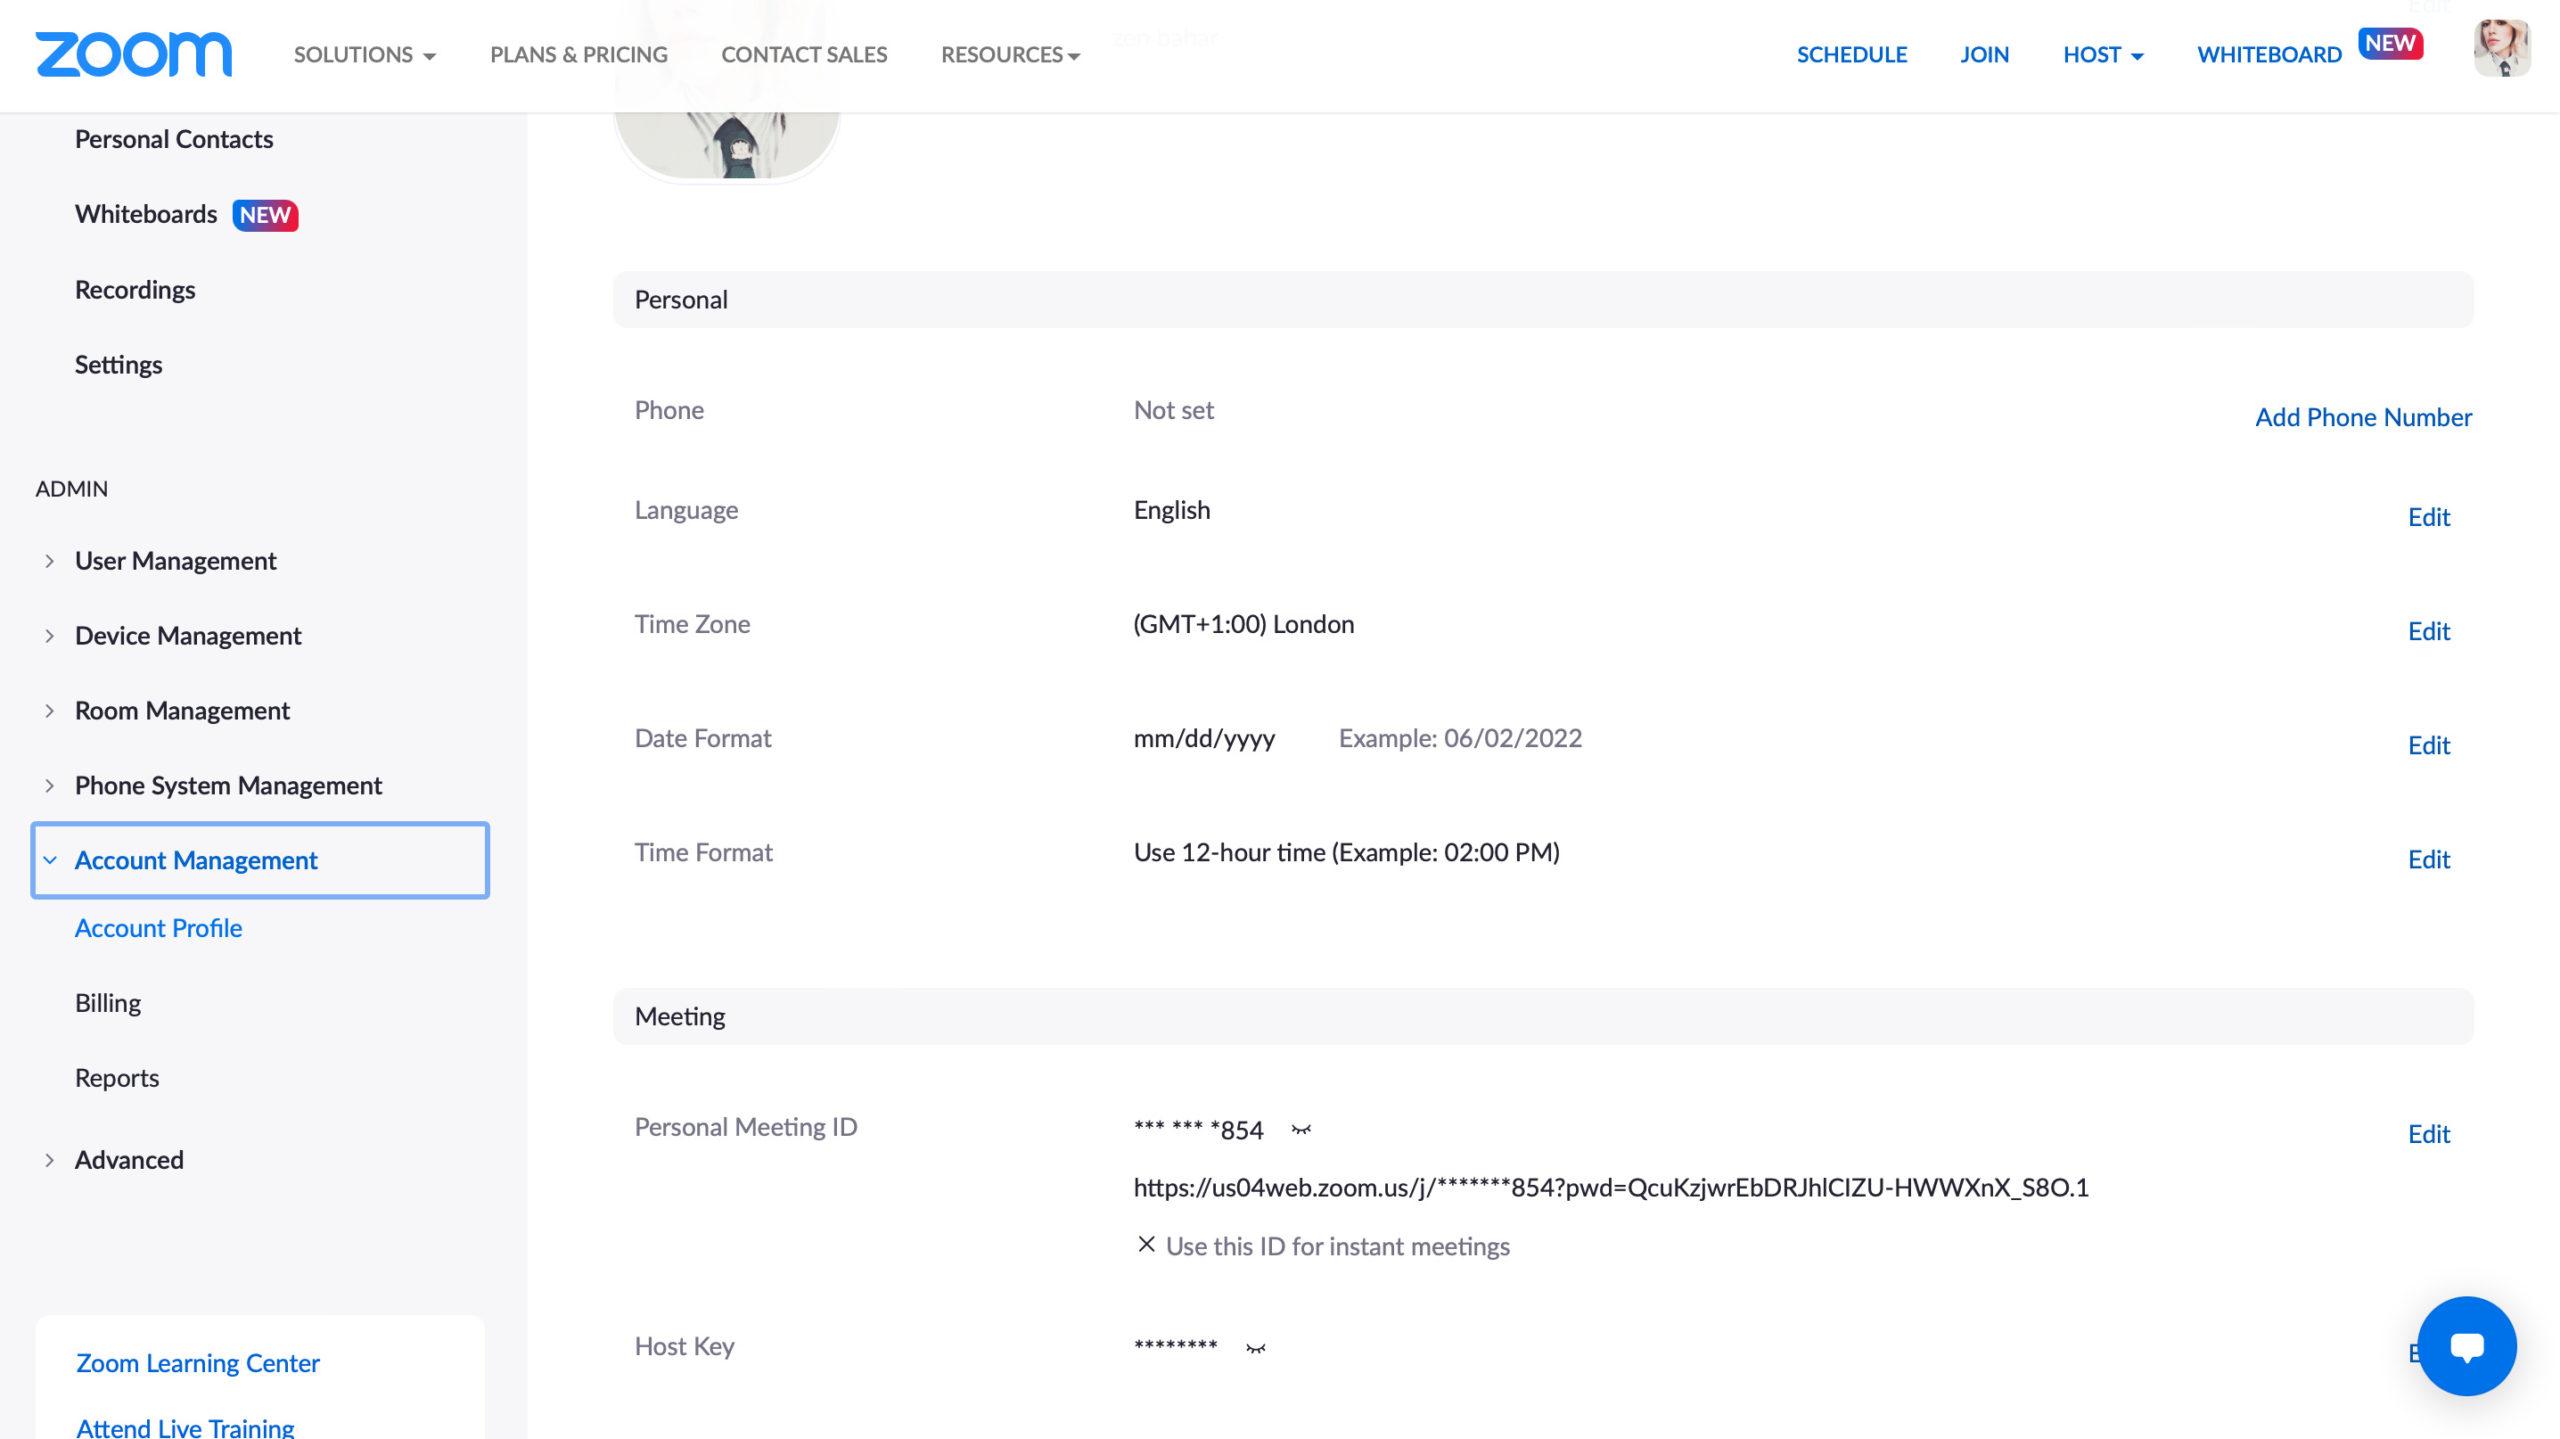Open Whiteboards in the sidebar
Viewport: 2560px width, 1439px height.
coord(146,214)
